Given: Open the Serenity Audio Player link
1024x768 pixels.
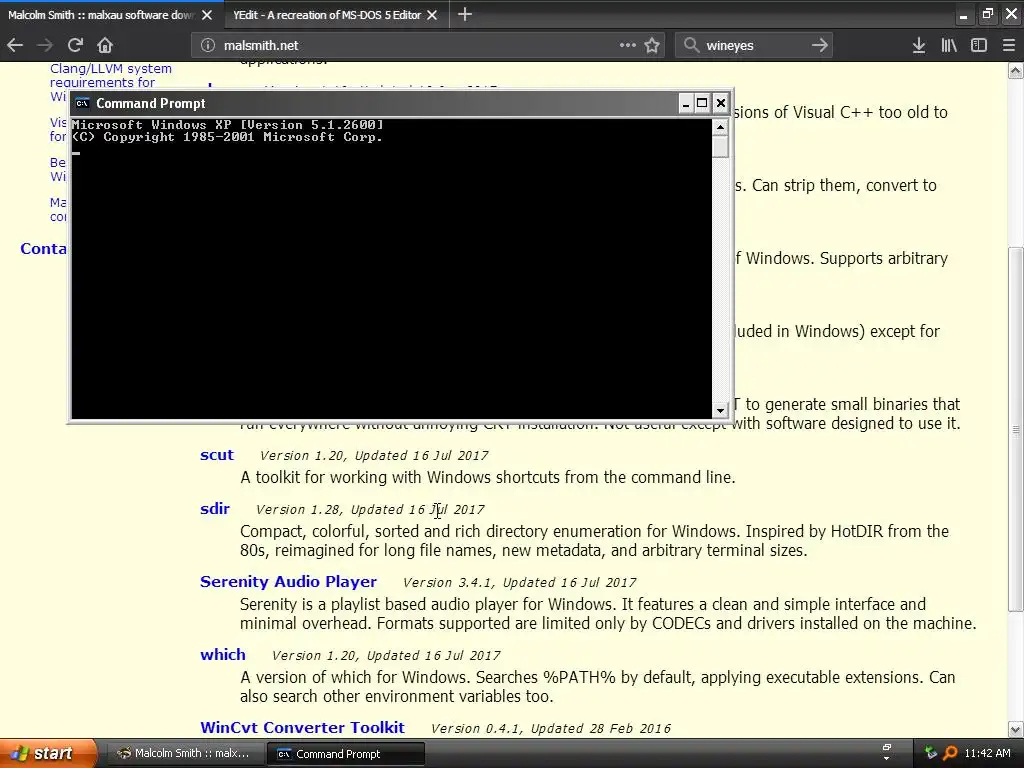Looking at the screenshot, I should click(288, 582).
